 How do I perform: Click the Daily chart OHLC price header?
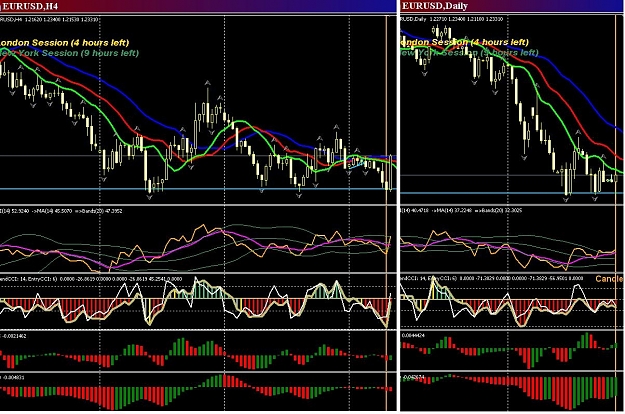pos(452,19)
